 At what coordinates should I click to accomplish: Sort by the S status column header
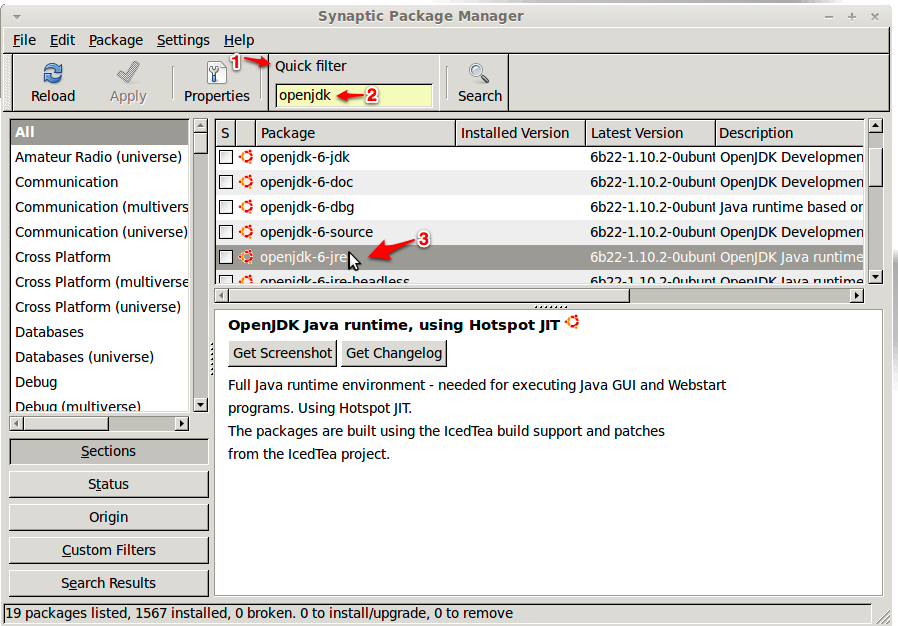pos(226,133)
